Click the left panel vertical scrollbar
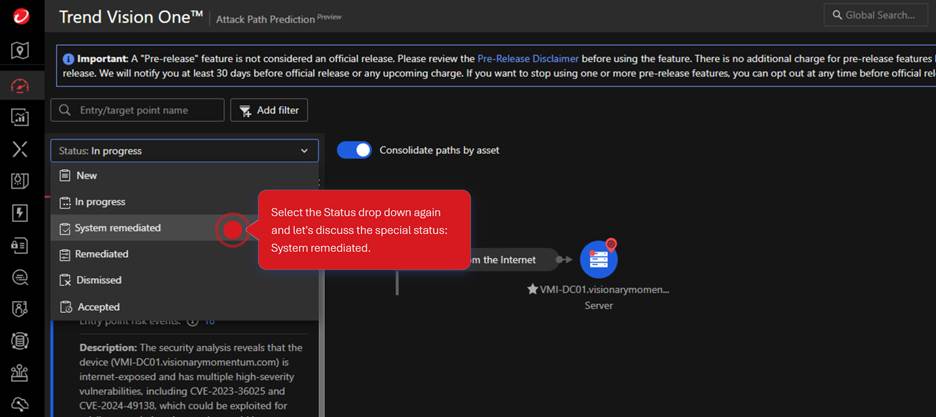Viewport: 936px width, 417px height. tap(322, 368)
